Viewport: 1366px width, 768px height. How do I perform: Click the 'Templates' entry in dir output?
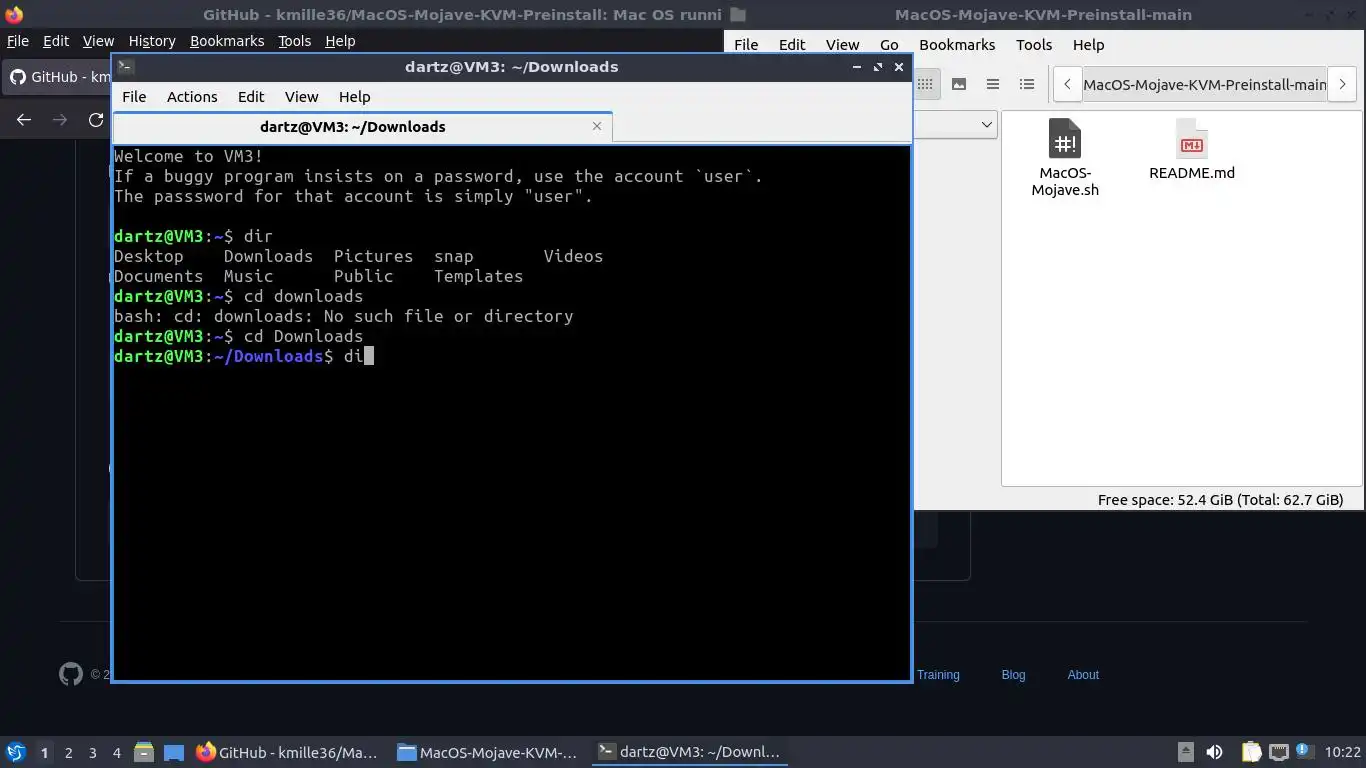(x=478, y=276)
